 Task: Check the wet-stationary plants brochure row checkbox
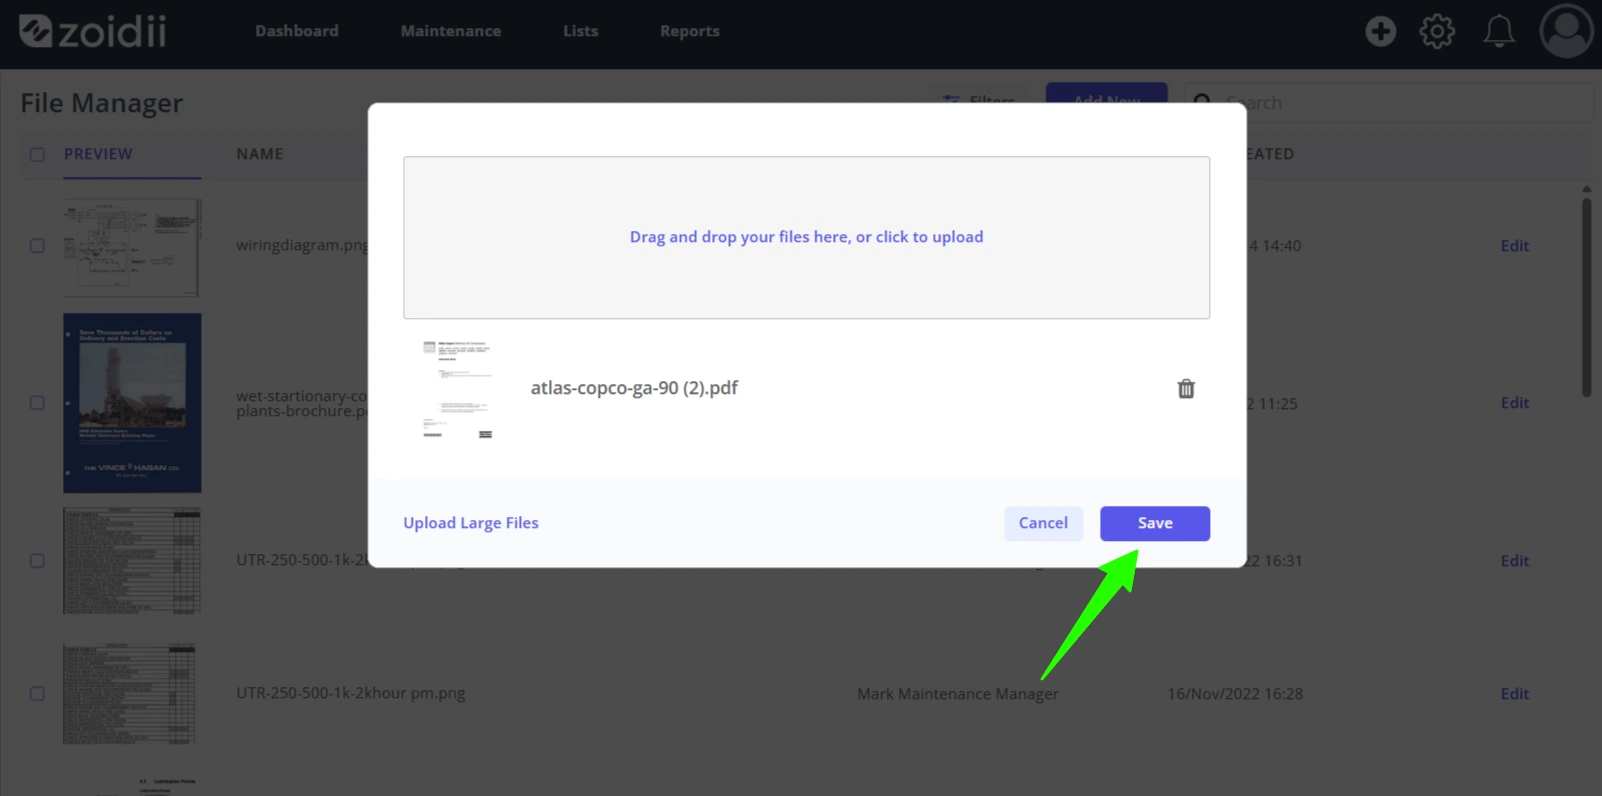pos(37,403)
